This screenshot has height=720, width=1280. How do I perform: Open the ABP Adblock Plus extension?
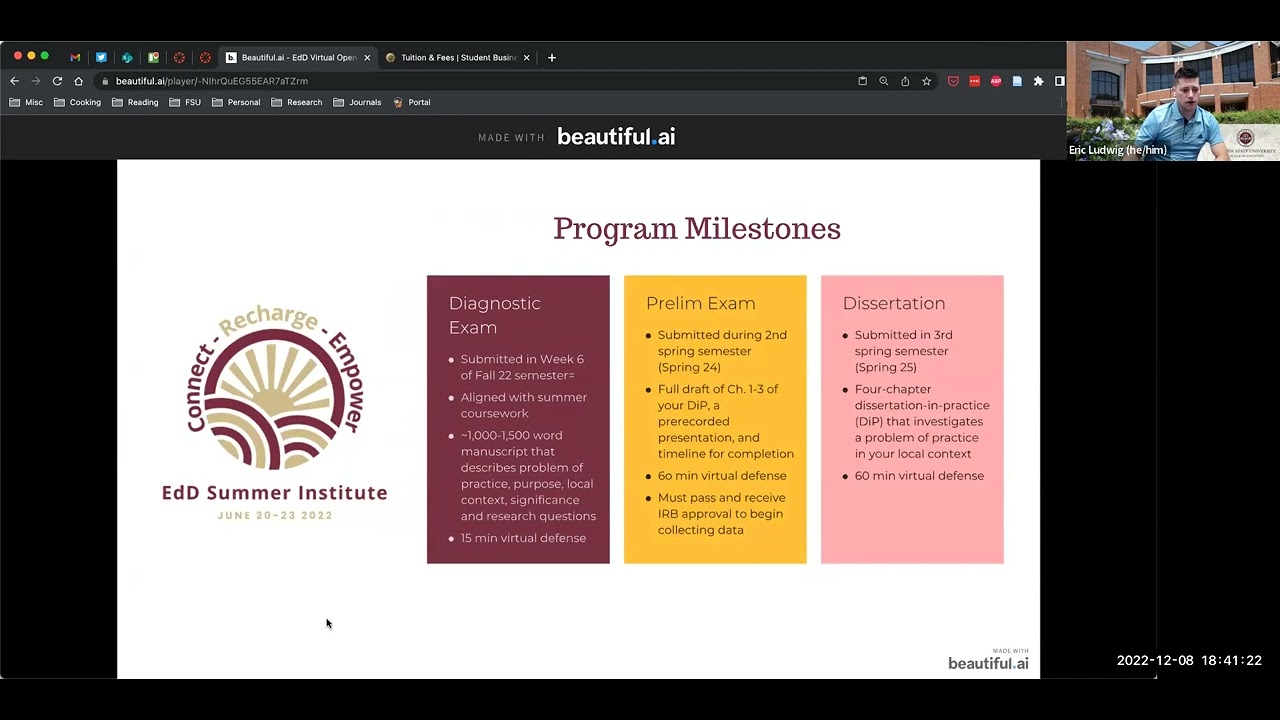point(996,81)
